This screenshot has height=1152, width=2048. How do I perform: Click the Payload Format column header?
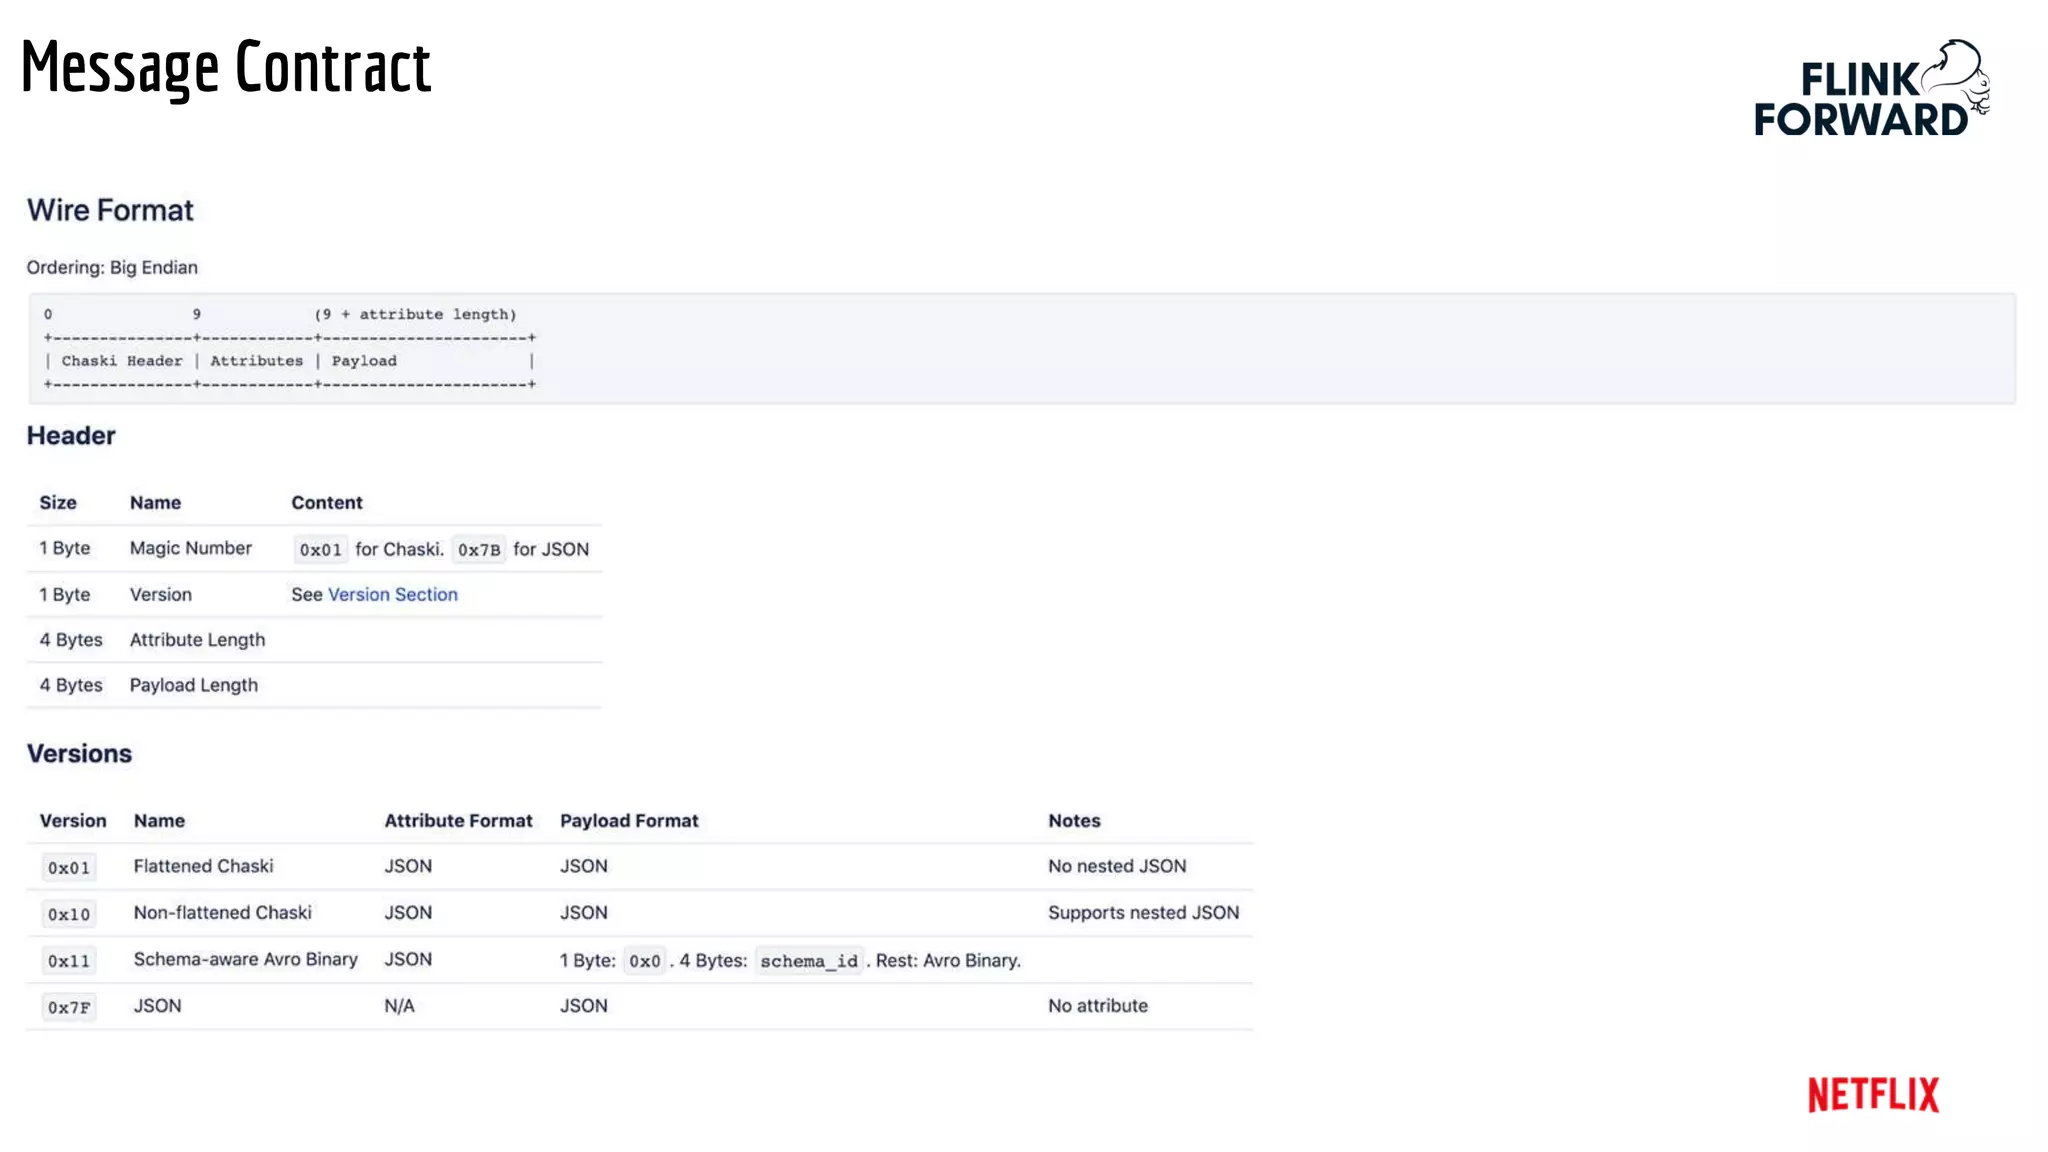click(x=629, y=821)
